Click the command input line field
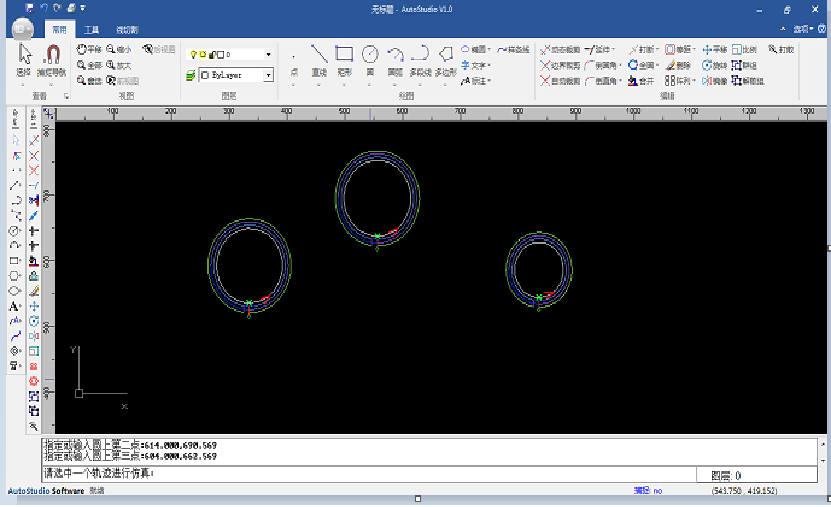The width and height of the screenshot is (831, 507). 369,474
